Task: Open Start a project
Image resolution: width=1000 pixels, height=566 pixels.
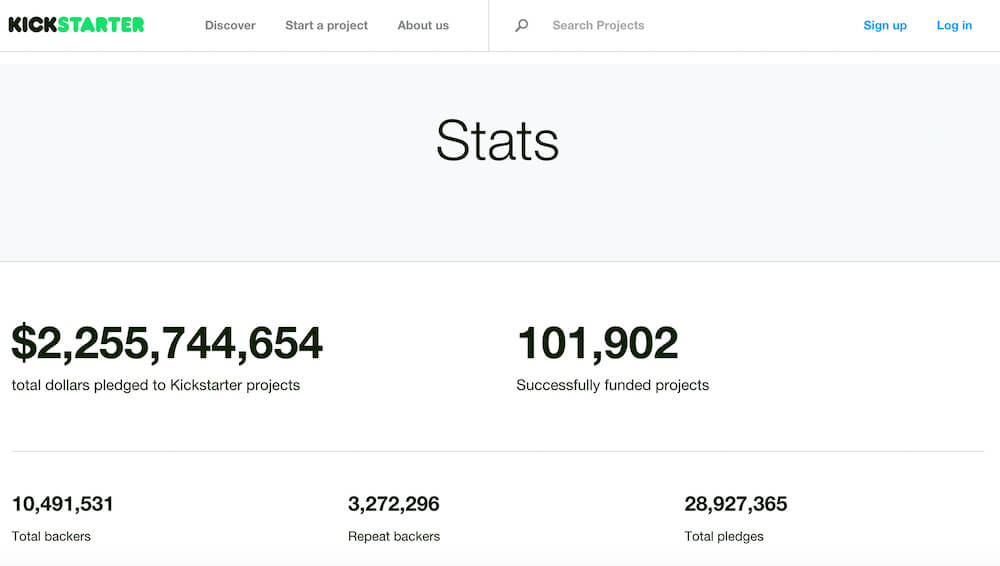Action: click(327, 26)
